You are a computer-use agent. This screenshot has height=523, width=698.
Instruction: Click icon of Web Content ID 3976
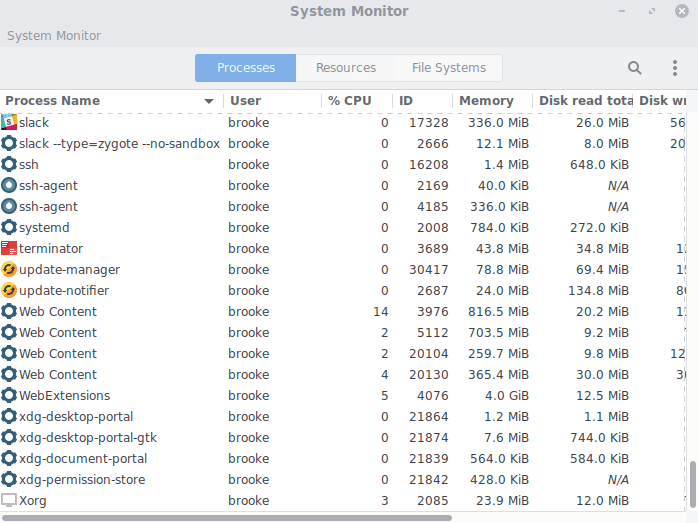click(9, 311)
